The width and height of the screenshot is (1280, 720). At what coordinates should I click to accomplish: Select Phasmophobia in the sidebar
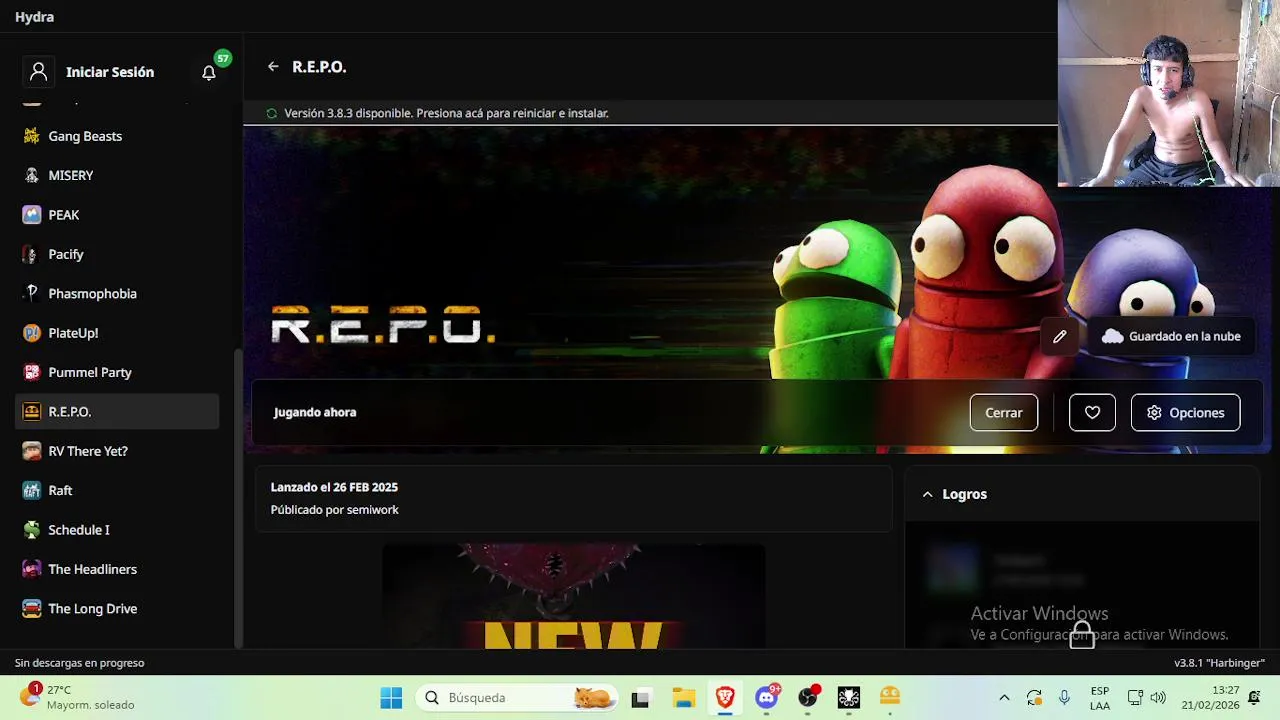117,293
